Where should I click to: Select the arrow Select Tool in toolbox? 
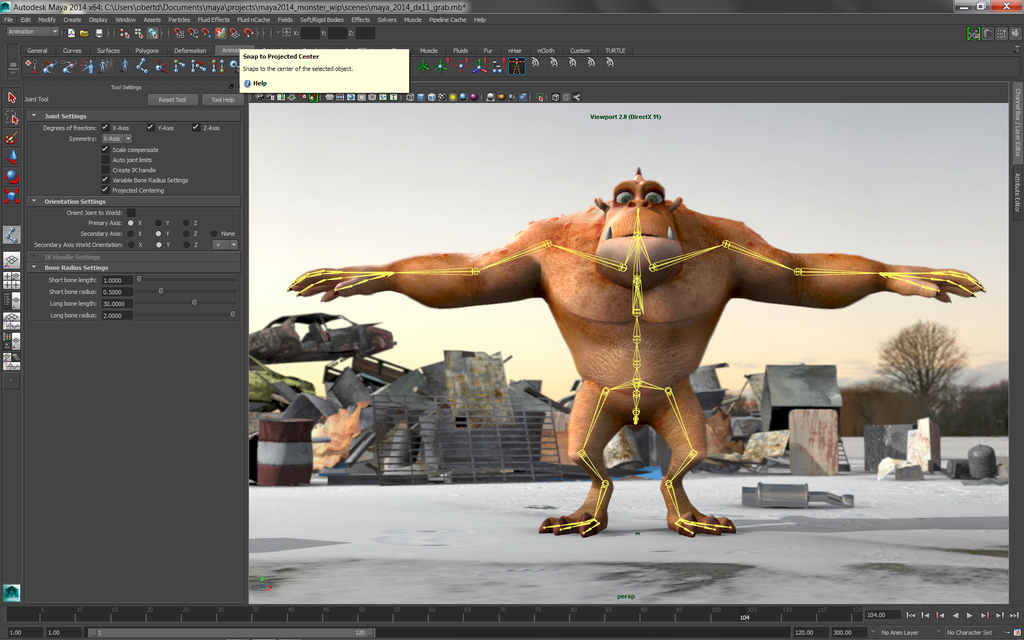[x=12, y=98]
